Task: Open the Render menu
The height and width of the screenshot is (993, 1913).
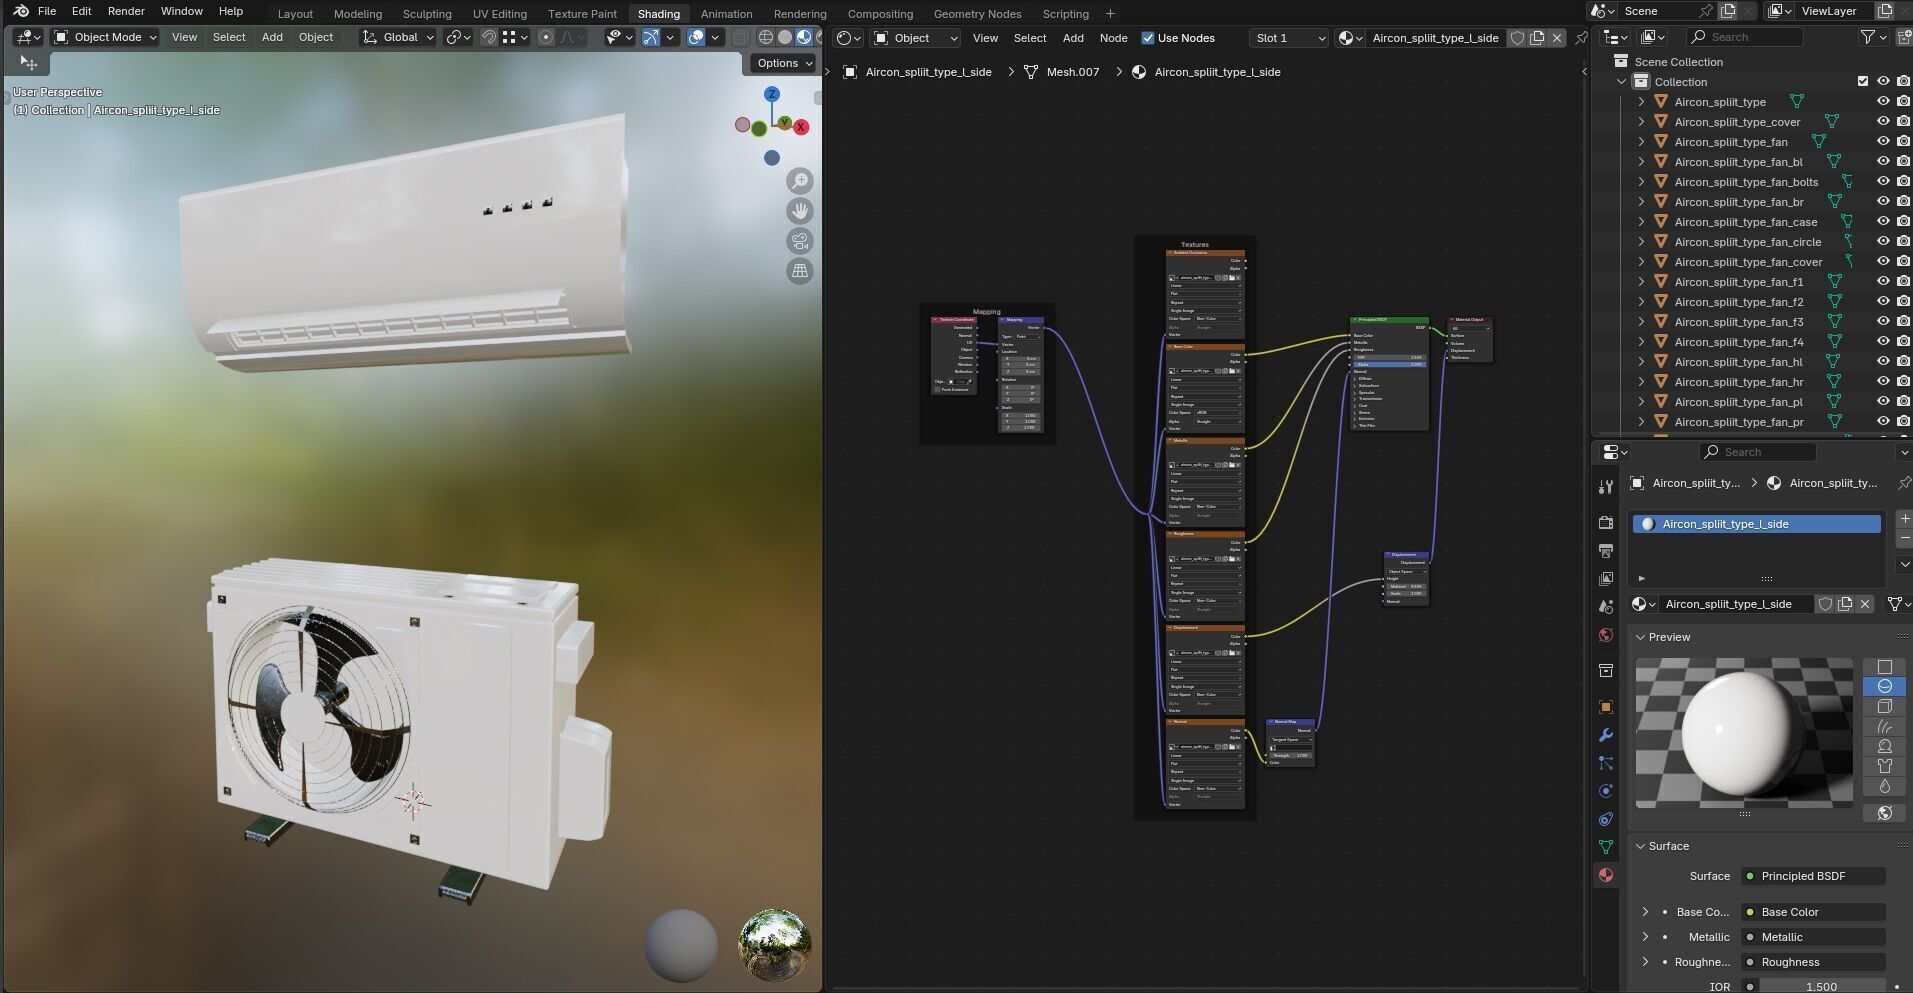Action: point(126,11)
